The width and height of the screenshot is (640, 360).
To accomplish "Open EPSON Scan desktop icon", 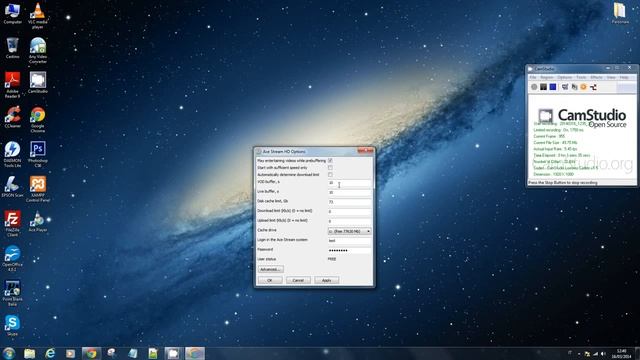I will 12,187.
